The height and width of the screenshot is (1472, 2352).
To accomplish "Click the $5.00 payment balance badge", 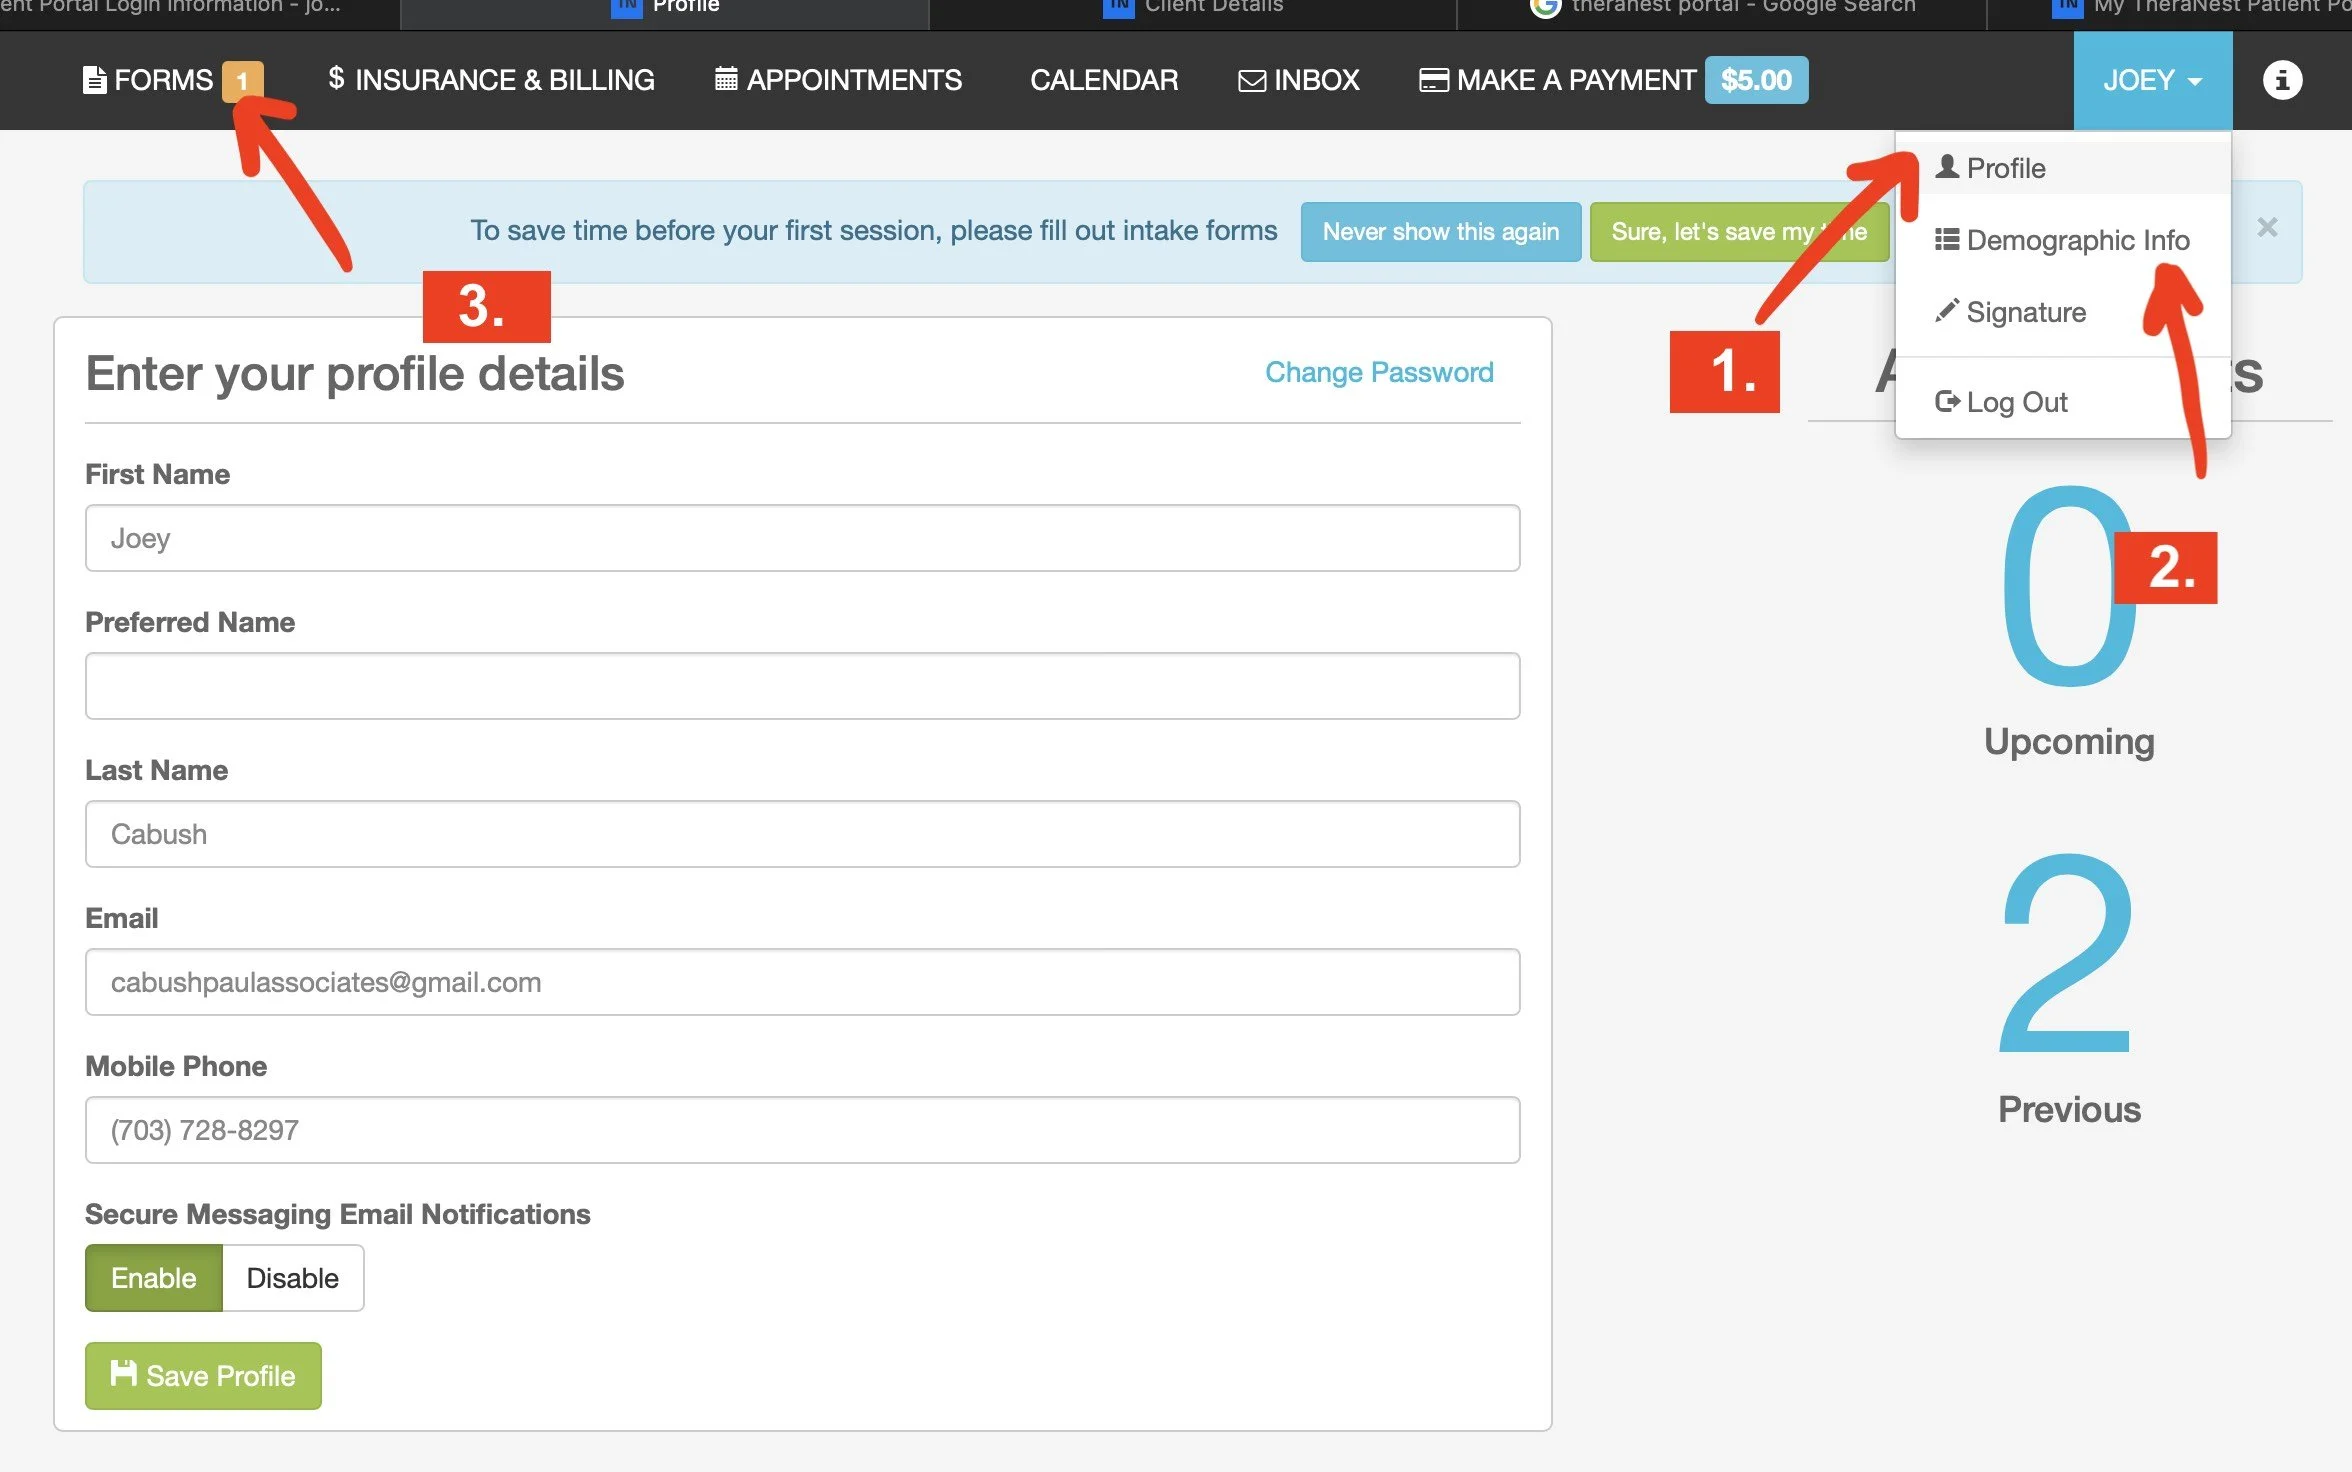I will 1755,80.
